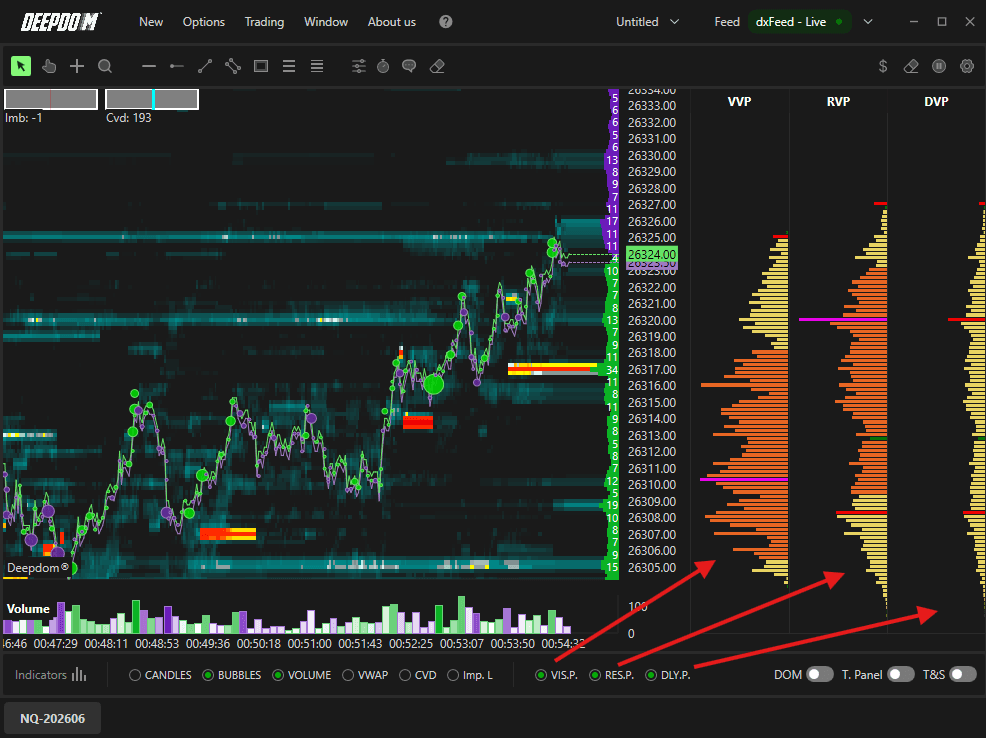Toggle the DOM switch
This screenshot has width=986, height=738.
pos(819,675)
